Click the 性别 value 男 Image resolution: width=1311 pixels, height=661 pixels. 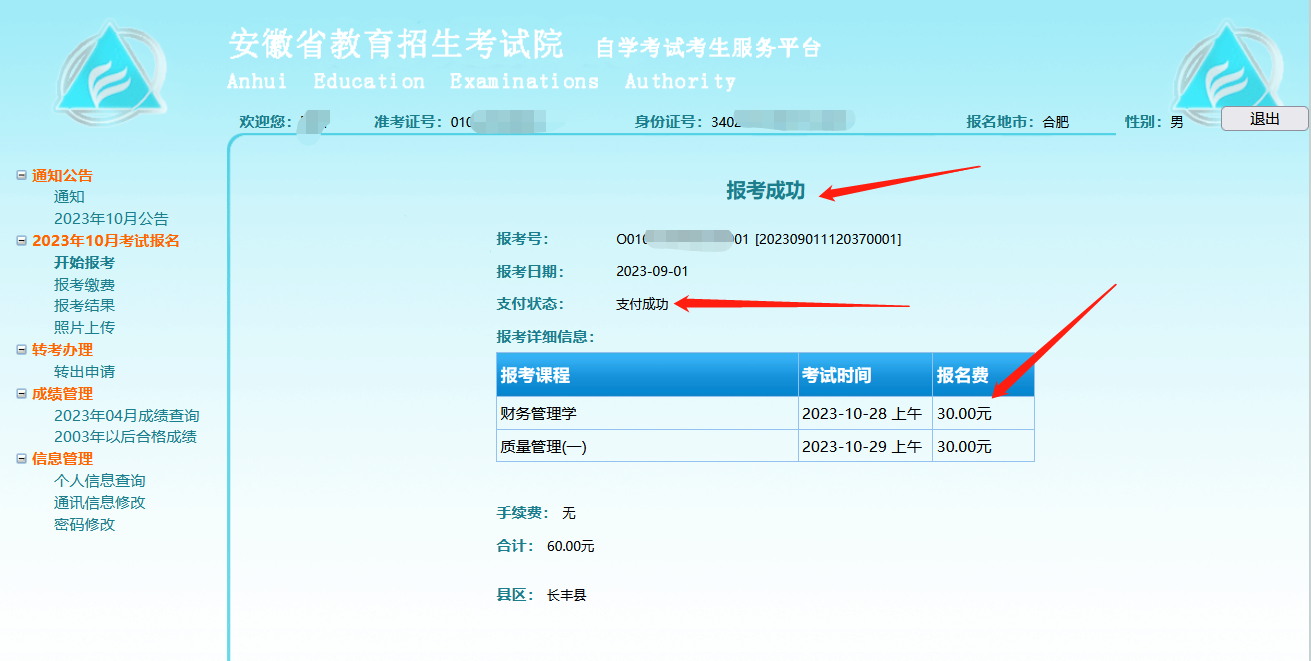pos(1177,122)
